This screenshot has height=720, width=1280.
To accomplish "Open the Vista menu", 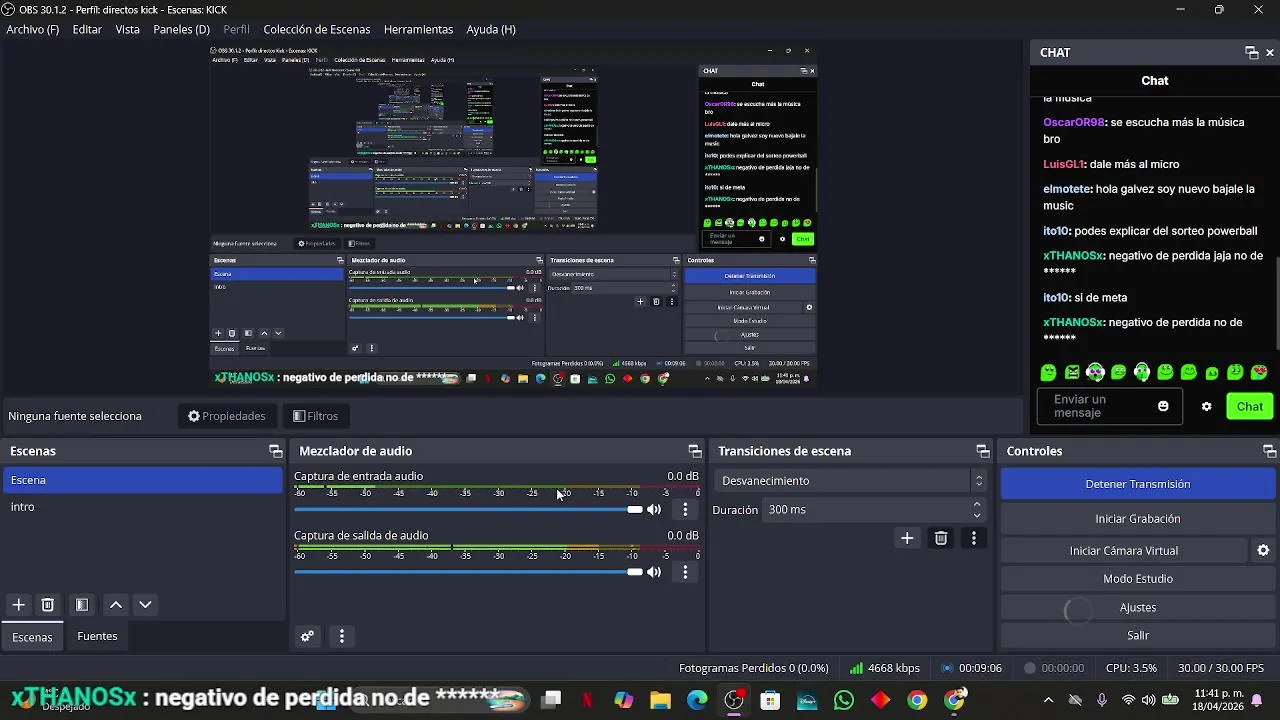I will (x=128, y=29).
